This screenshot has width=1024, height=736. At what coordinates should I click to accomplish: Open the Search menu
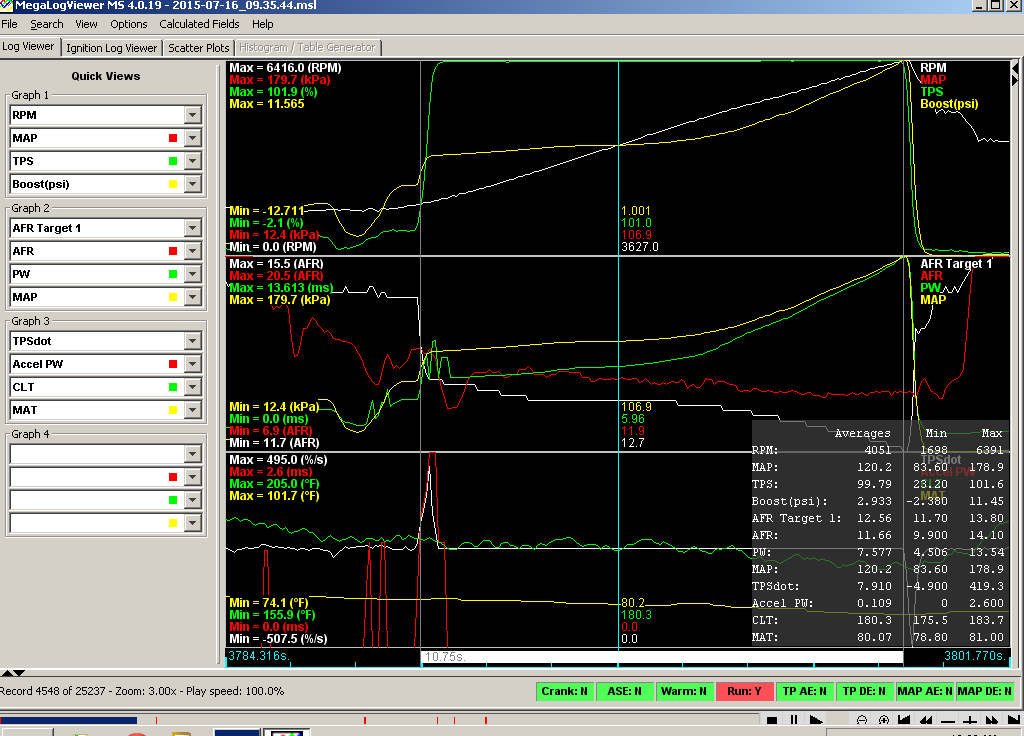click(46, 24)
